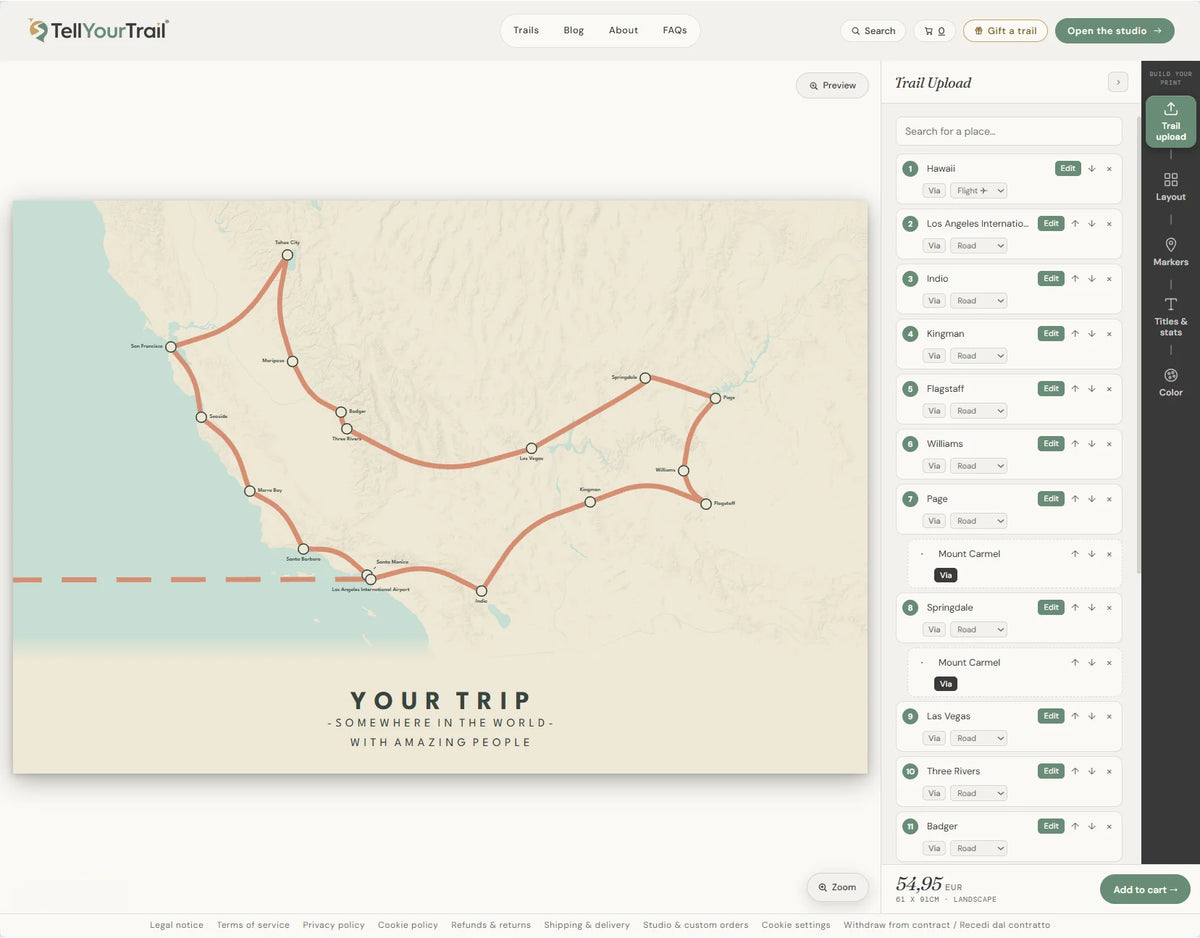
Task: Click the Preview button
Action: point(832,85)
